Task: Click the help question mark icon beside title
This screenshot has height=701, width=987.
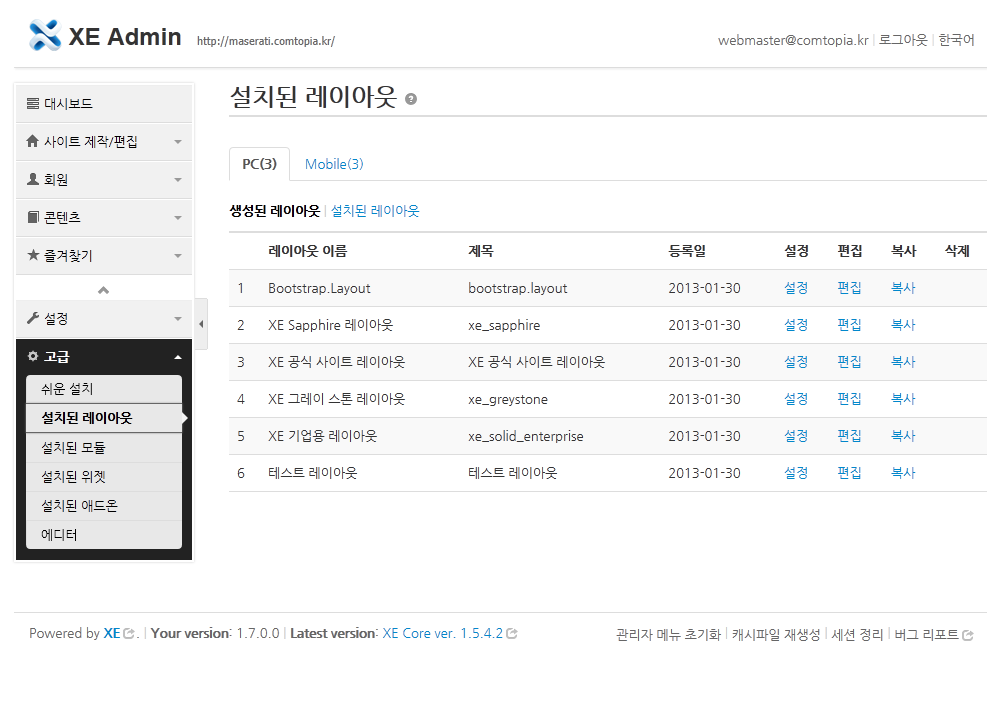Action: click(x=411, y=99)
